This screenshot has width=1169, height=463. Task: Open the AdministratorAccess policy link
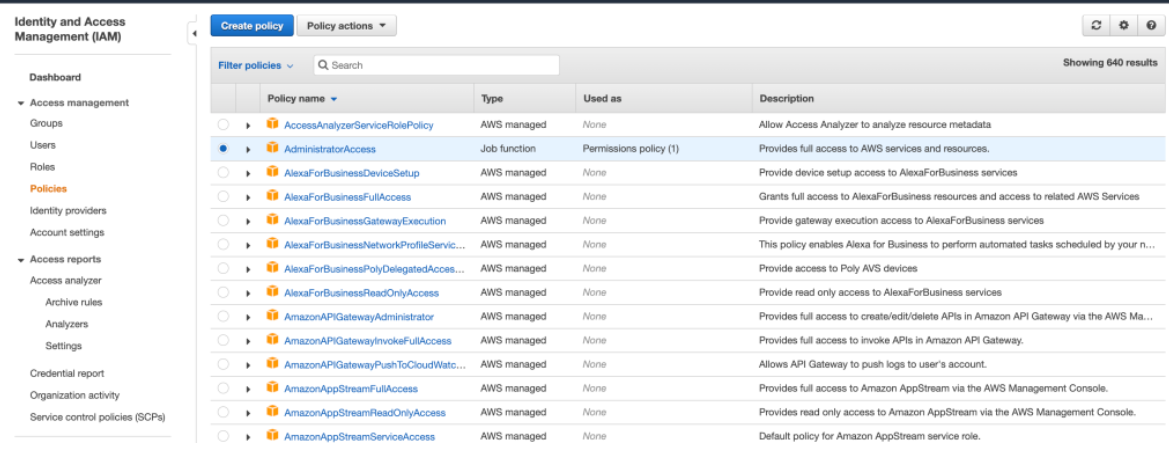[330, 149]
